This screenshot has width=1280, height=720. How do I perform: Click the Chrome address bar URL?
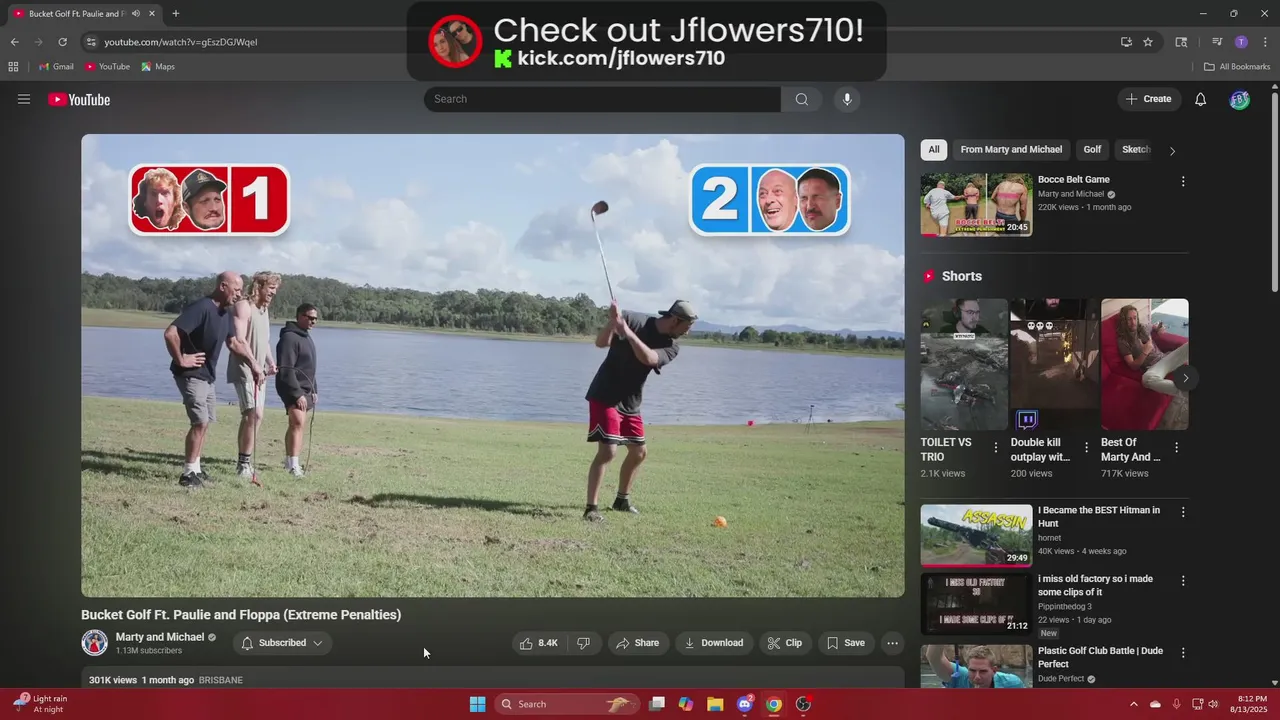[181, 42]
